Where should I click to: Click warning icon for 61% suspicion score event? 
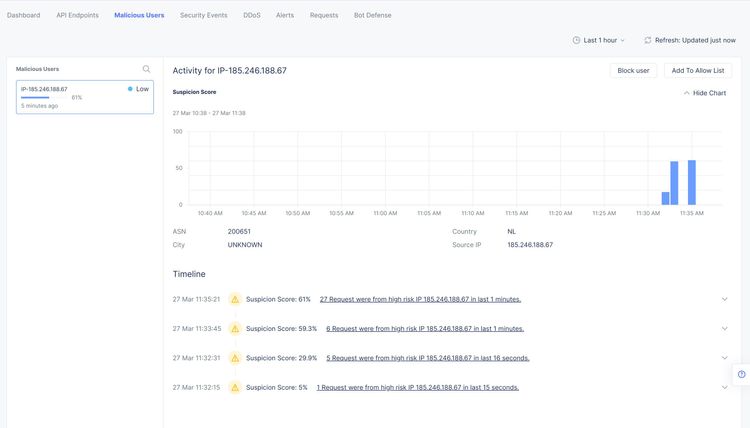235,299
